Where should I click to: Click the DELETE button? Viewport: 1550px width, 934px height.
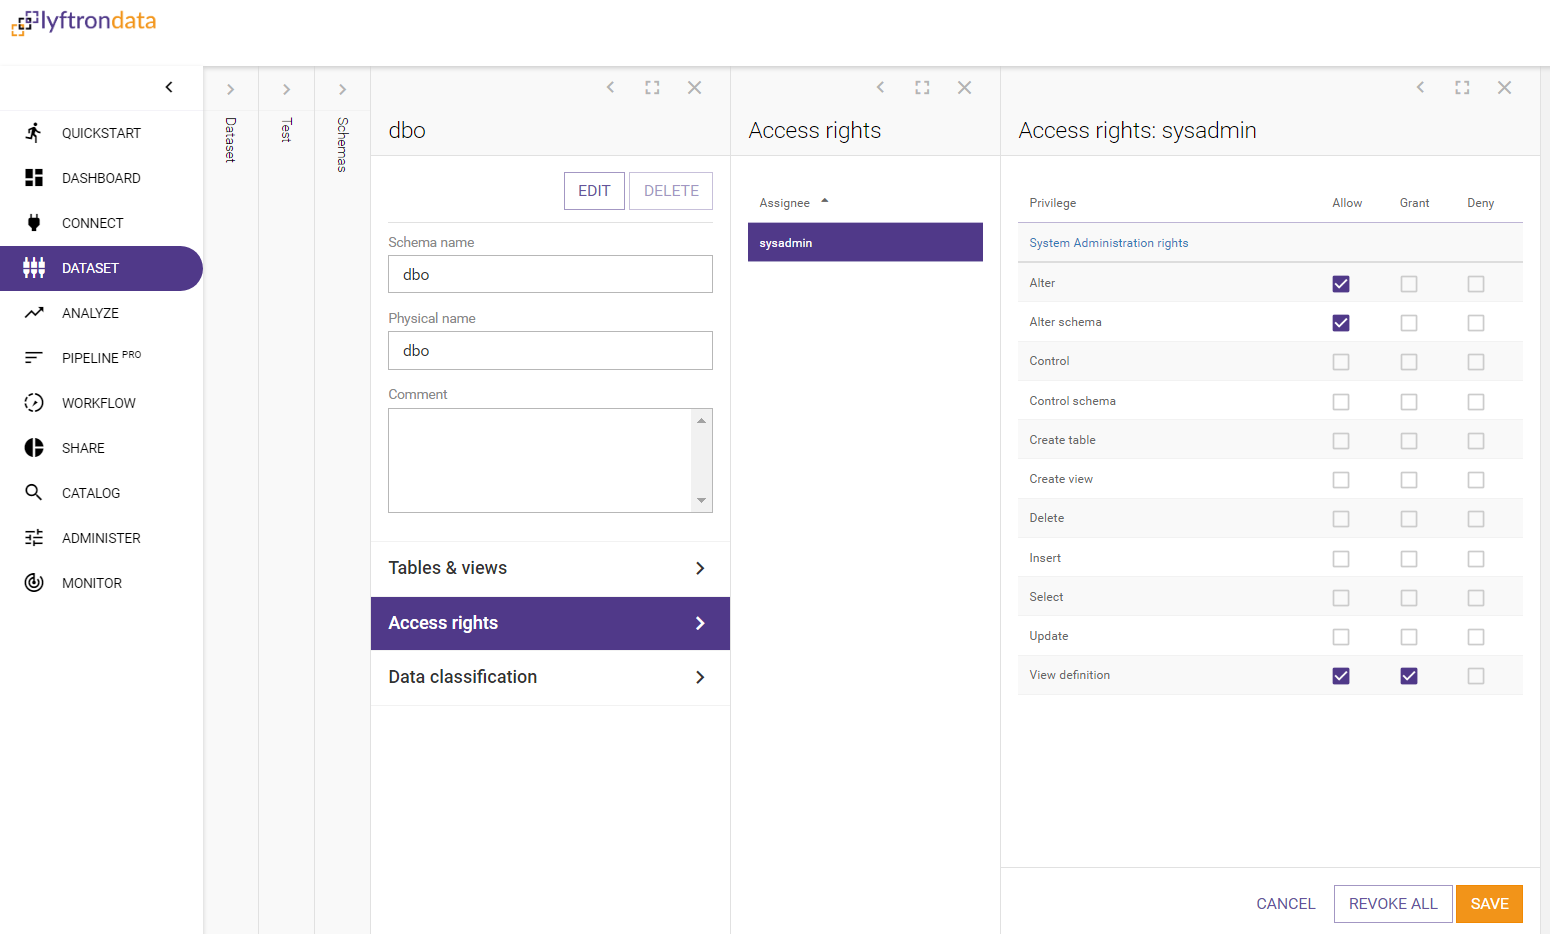click(671, 191)
